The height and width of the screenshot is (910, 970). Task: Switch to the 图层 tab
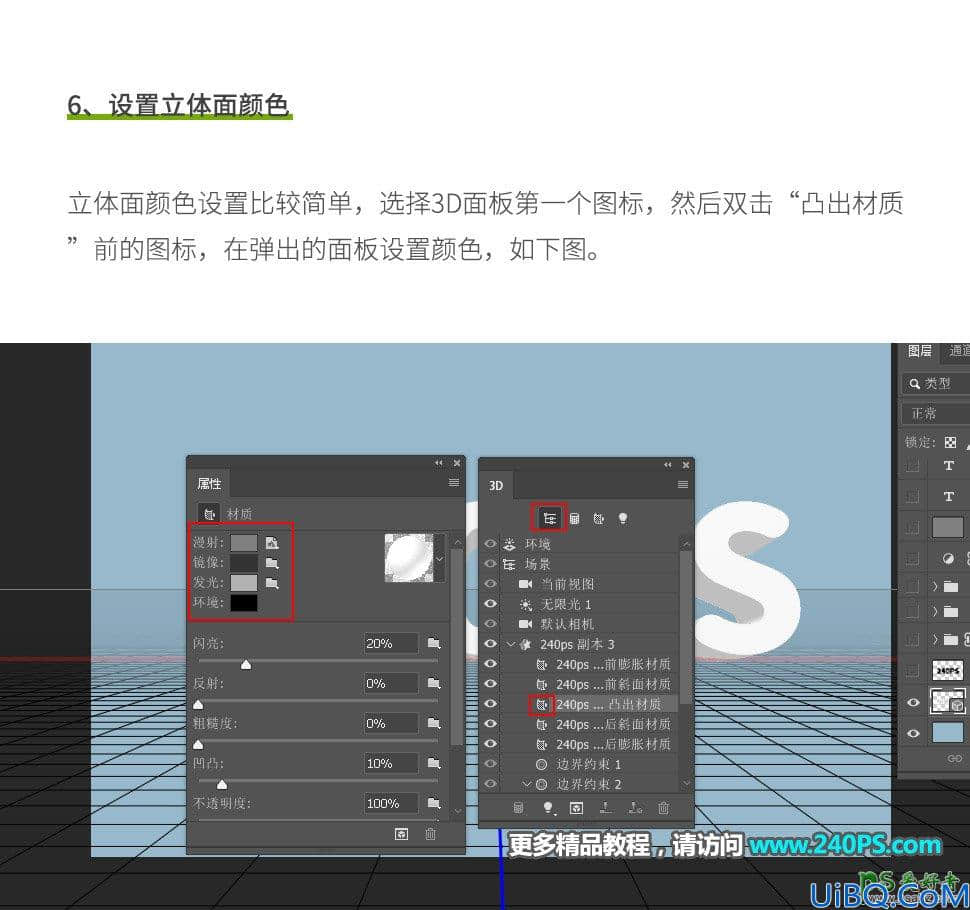point(920,351)
